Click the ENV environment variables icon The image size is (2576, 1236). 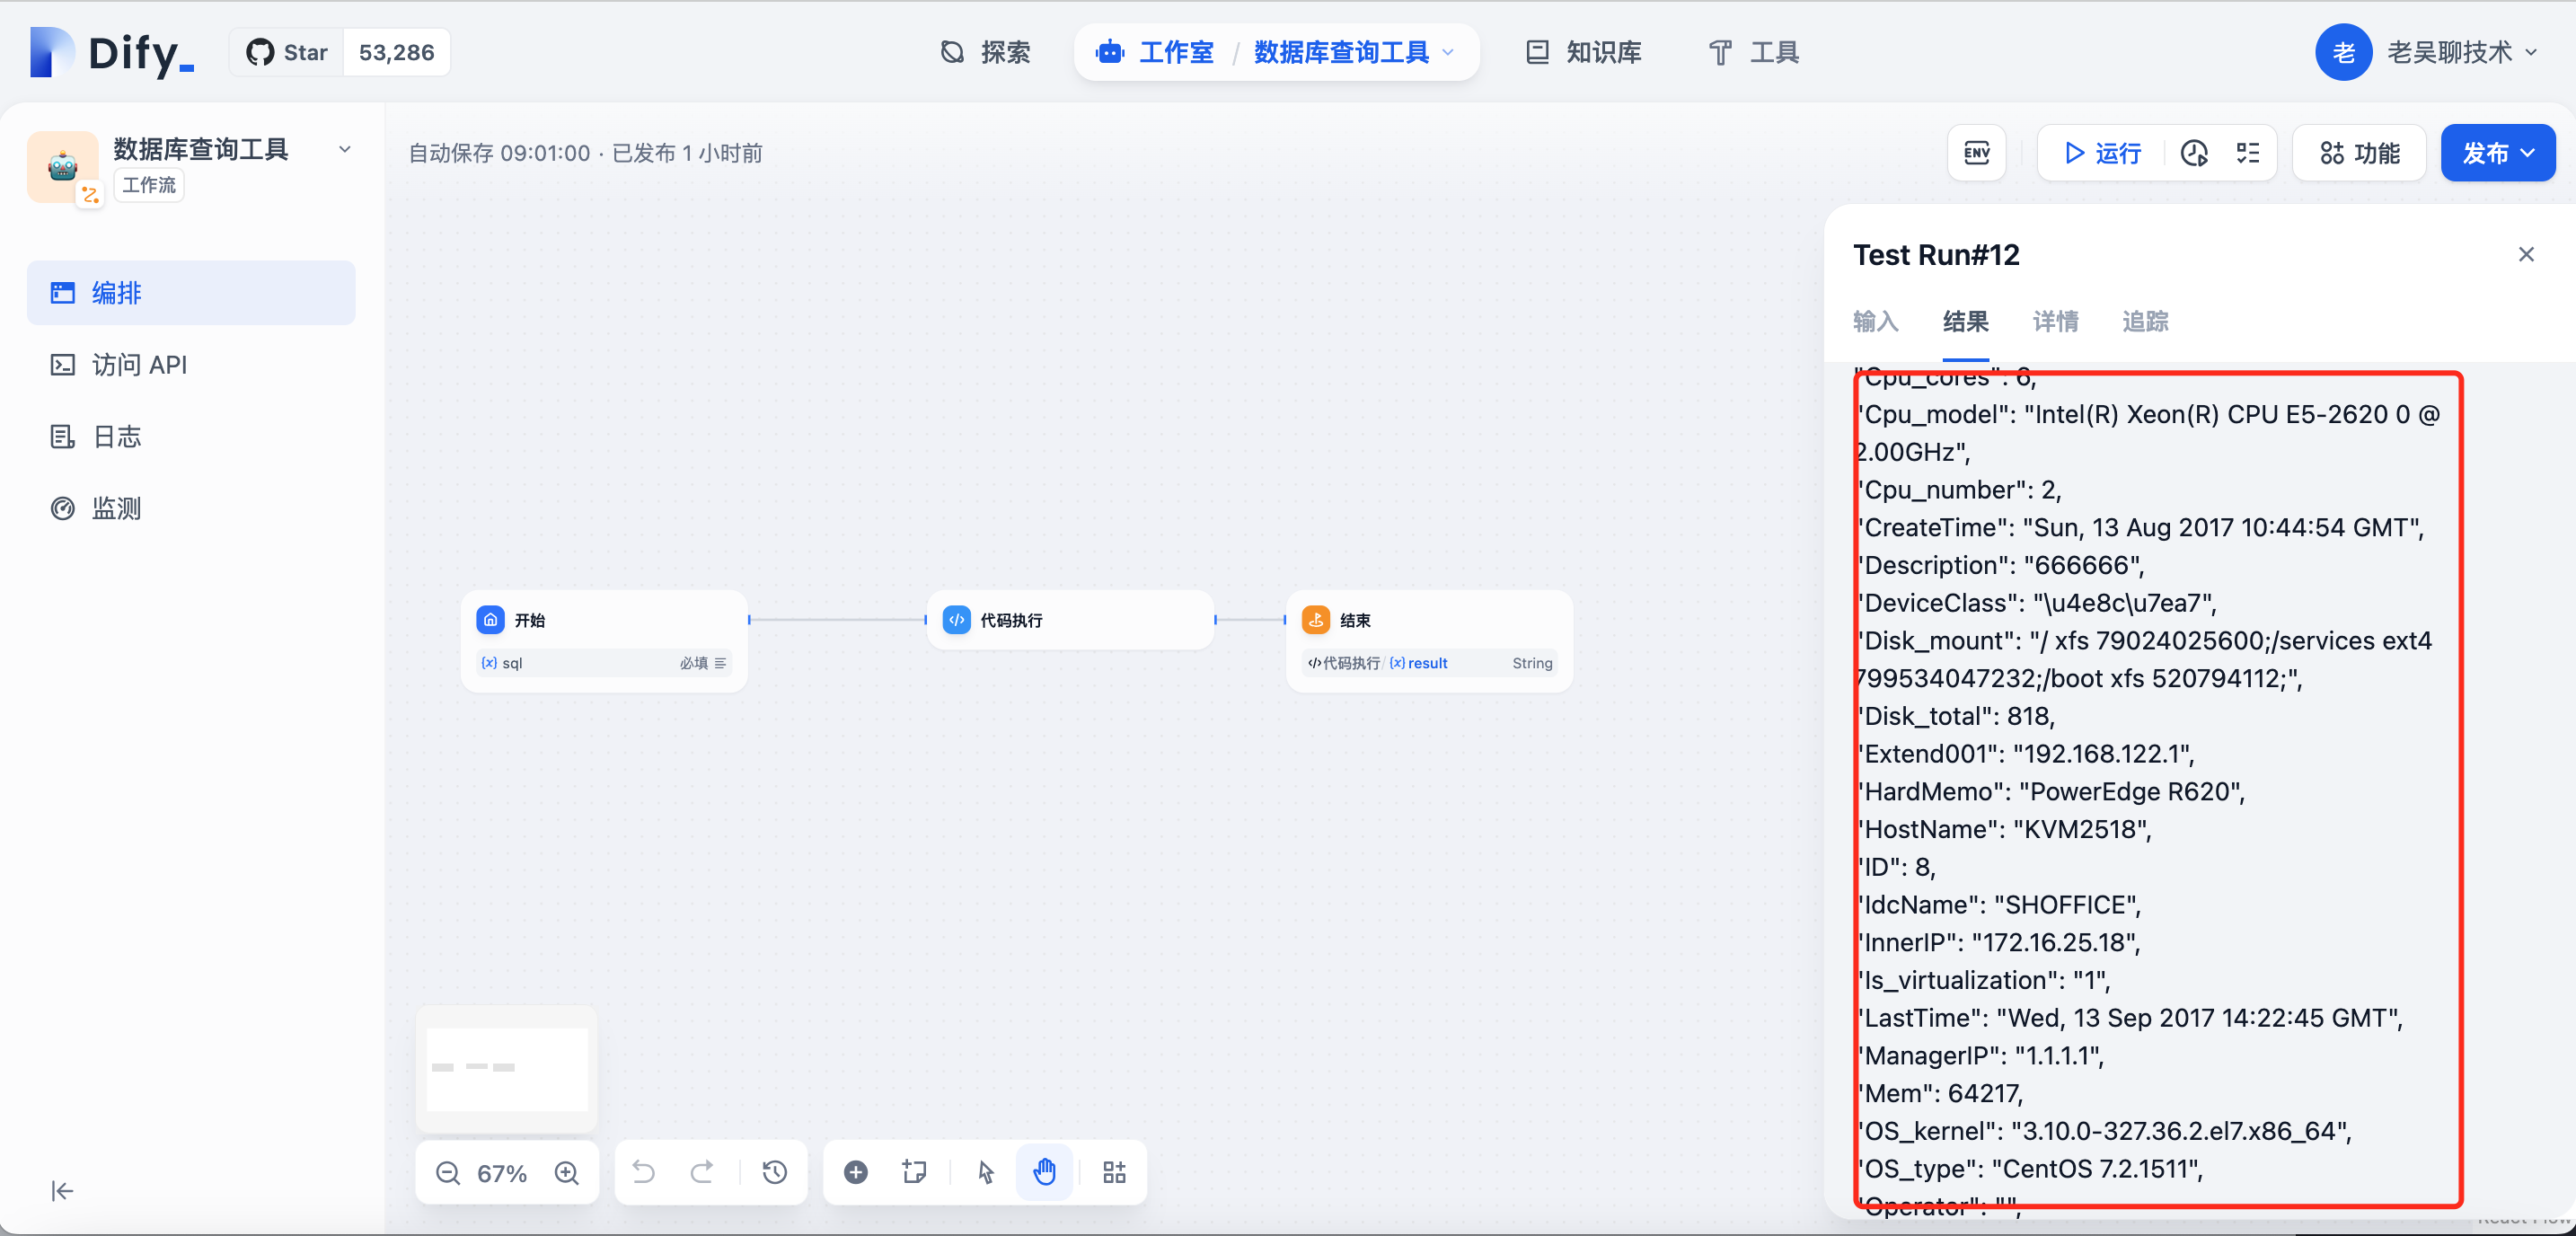1976,153
